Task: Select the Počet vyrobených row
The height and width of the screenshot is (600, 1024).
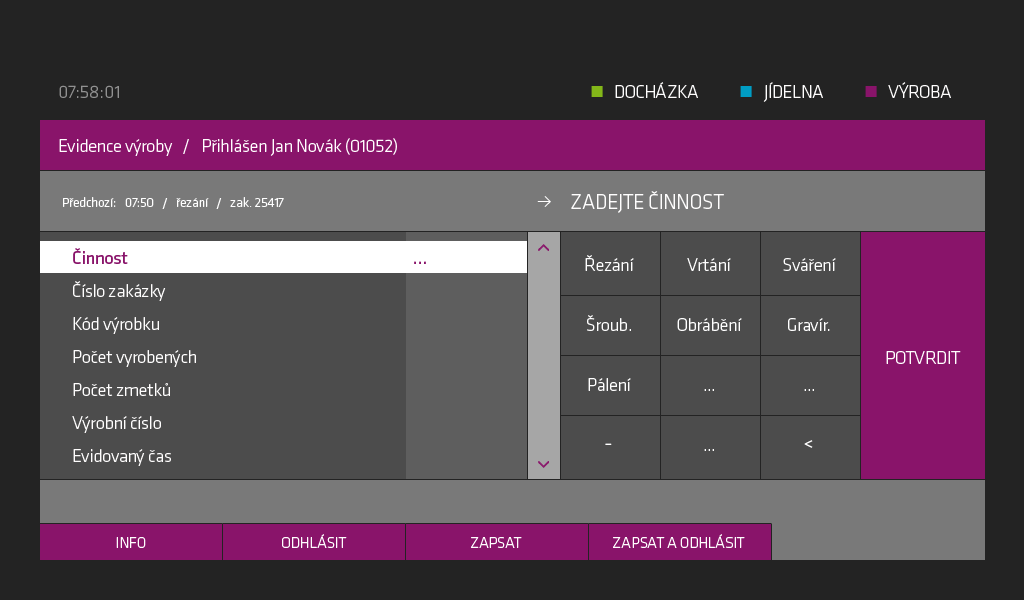Action: pos(283,356)
